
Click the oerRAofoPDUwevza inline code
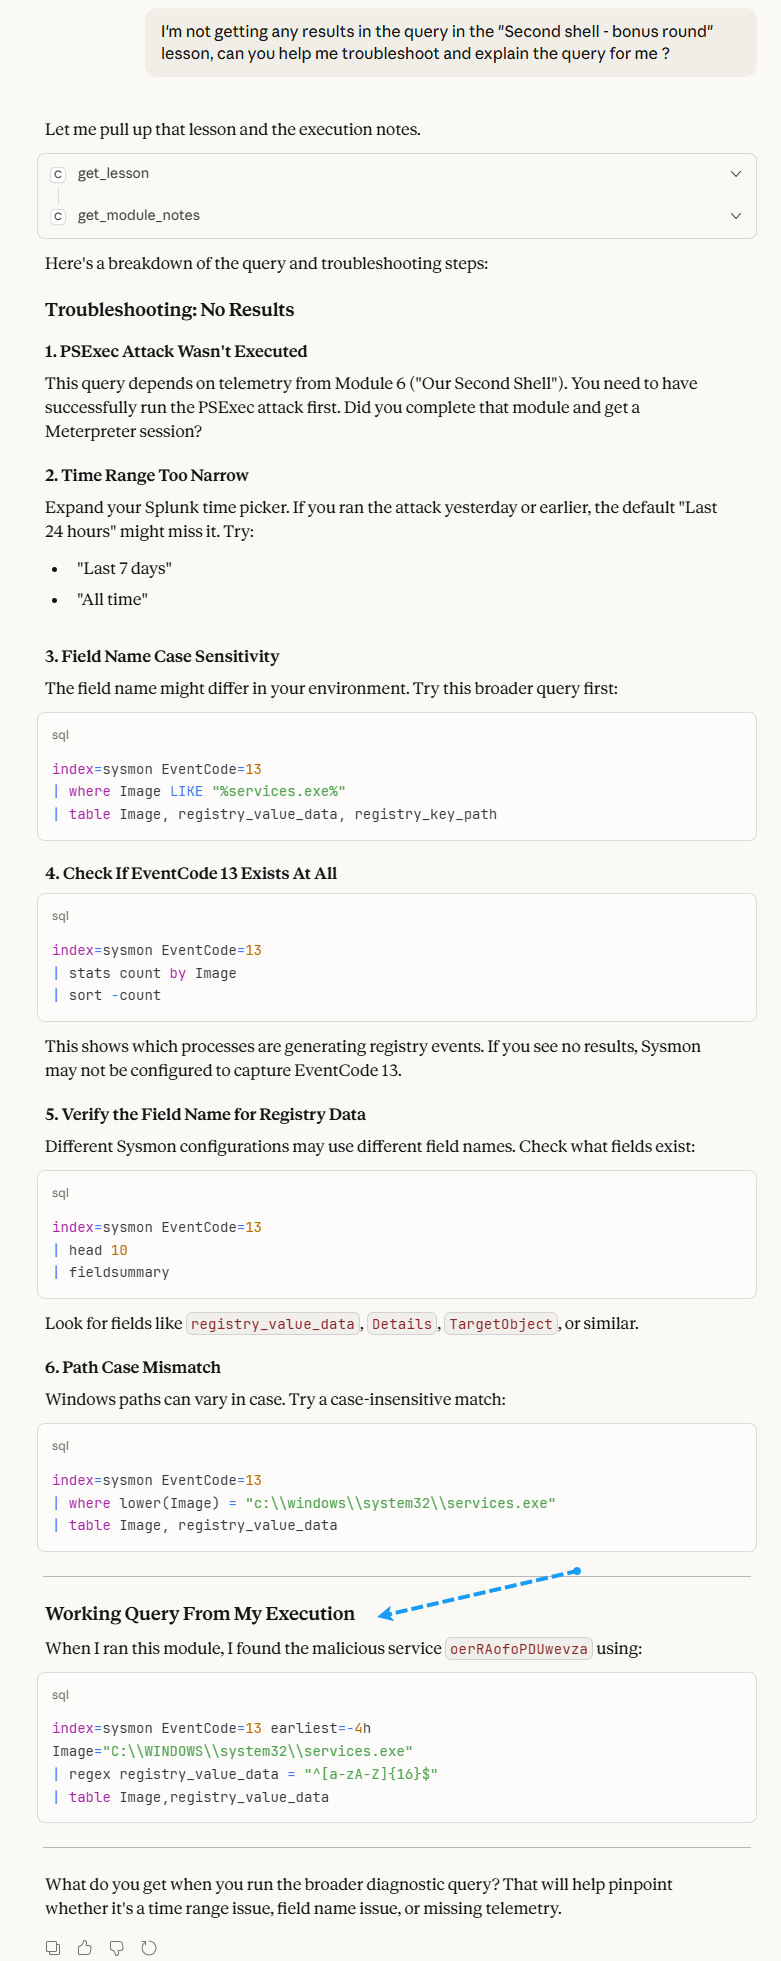[519, 1649]
